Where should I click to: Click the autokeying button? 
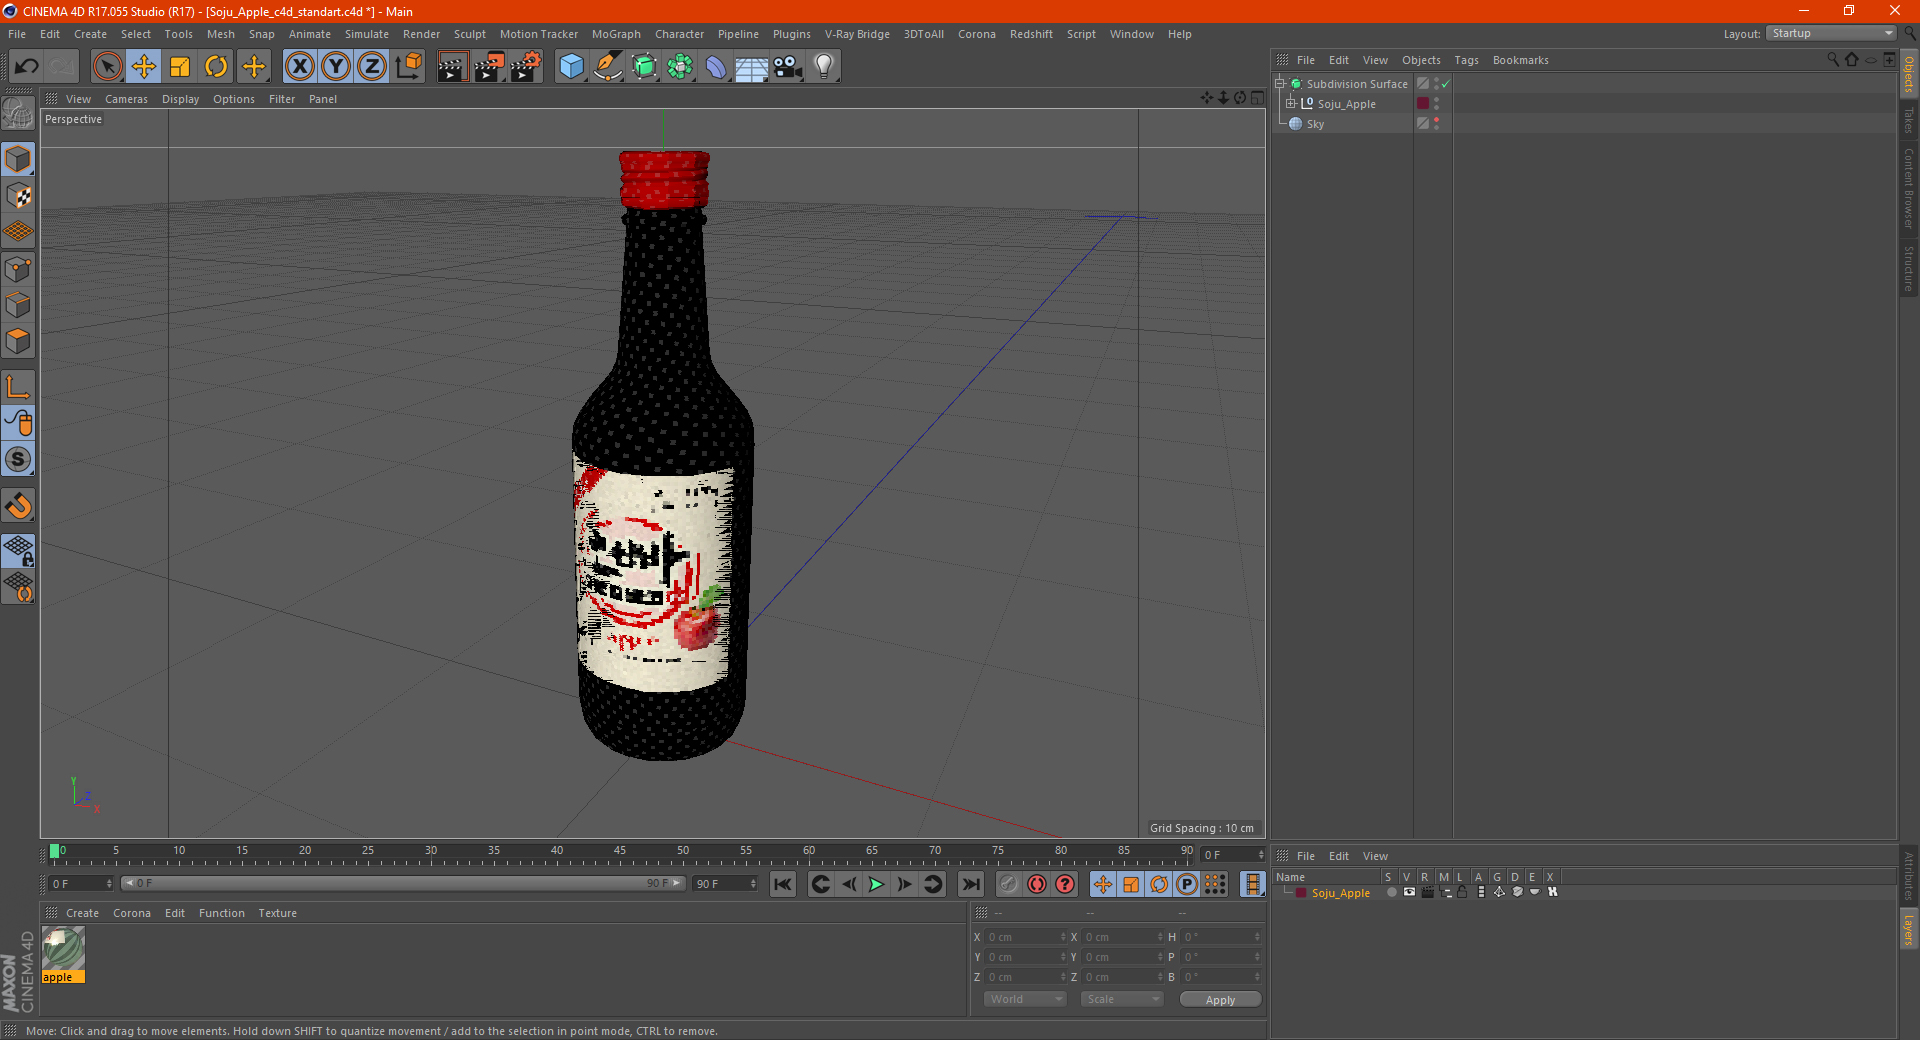click(1037, 884)
